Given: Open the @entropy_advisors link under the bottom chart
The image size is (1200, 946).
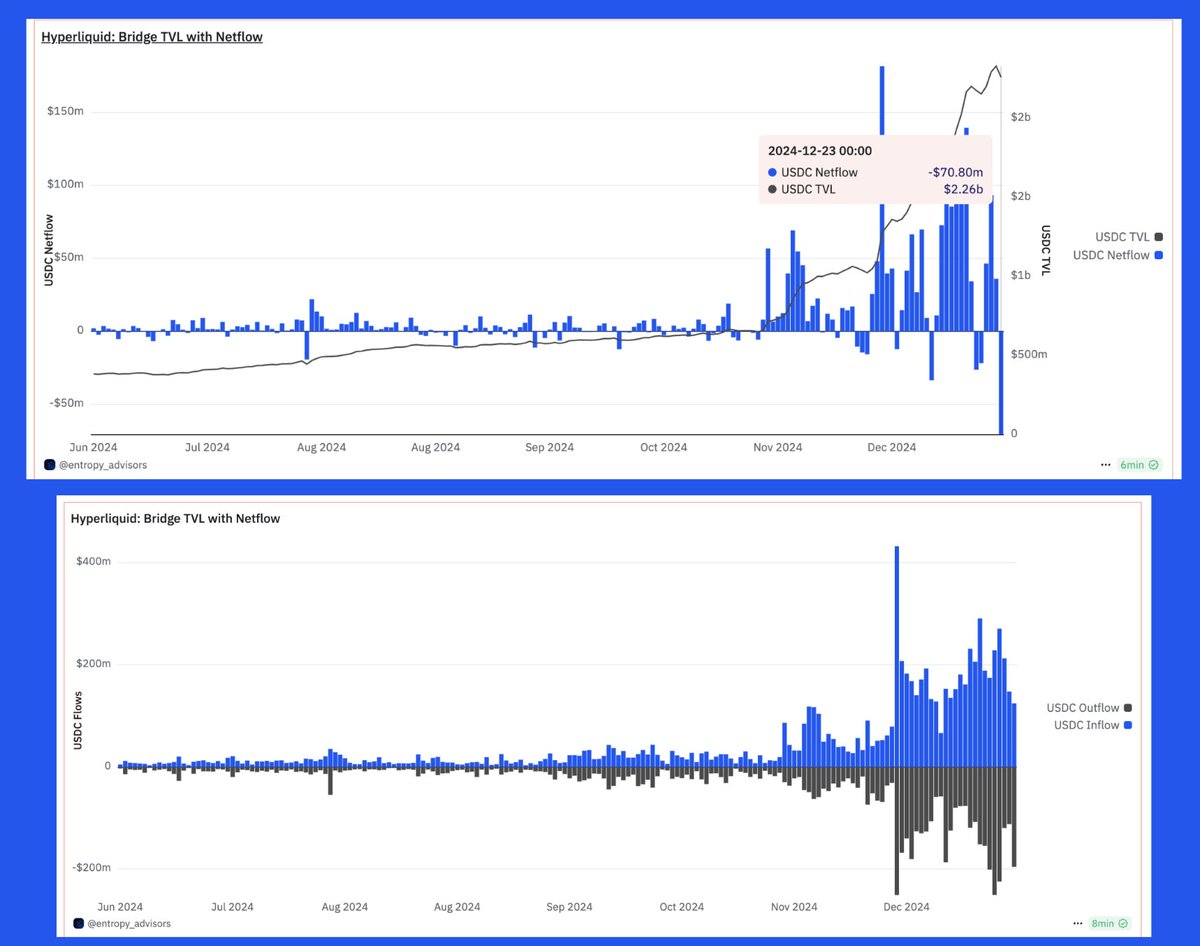Looking at the screenshot, I should (128, 923).
